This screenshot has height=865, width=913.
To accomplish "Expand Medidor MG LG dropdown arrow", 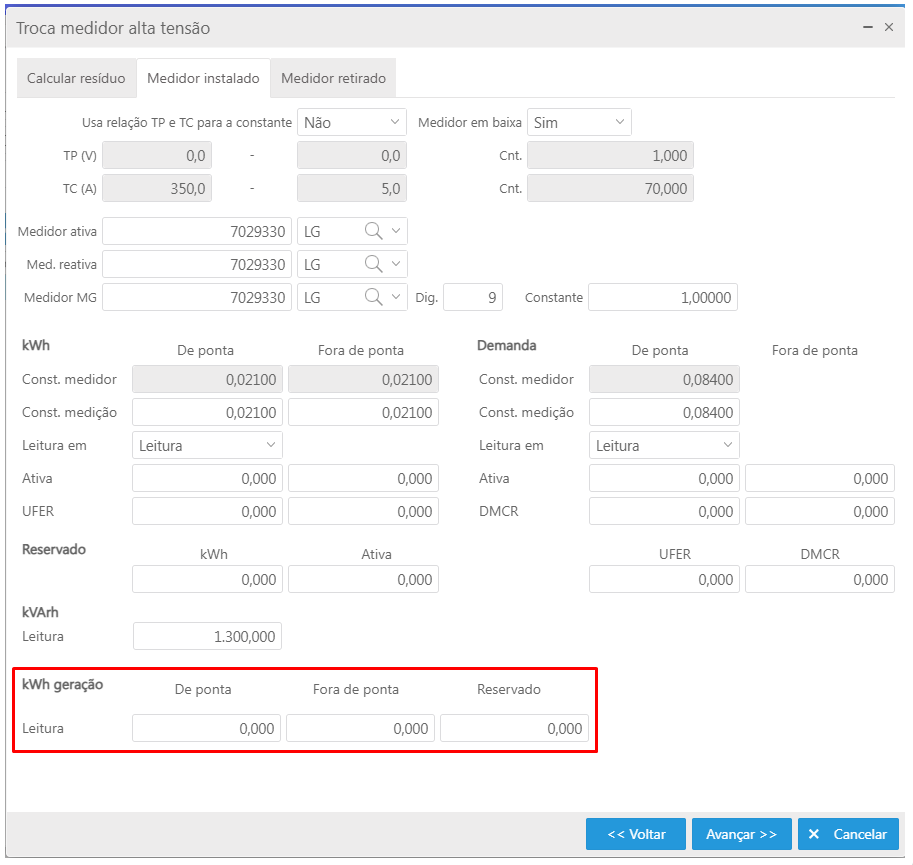I will [396, 297].
